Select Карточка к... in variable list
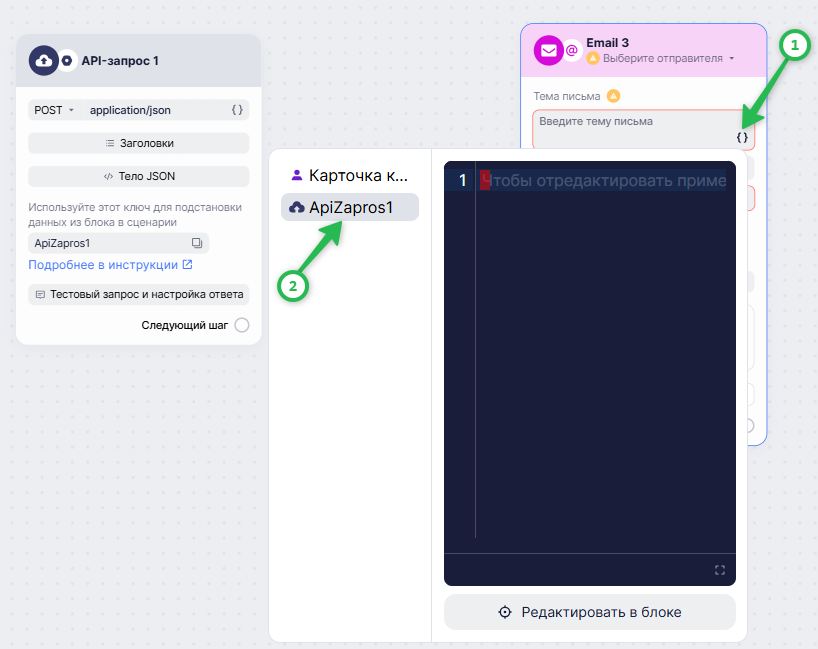Viewport: 818px width, 649px height. tap(350, 175)
